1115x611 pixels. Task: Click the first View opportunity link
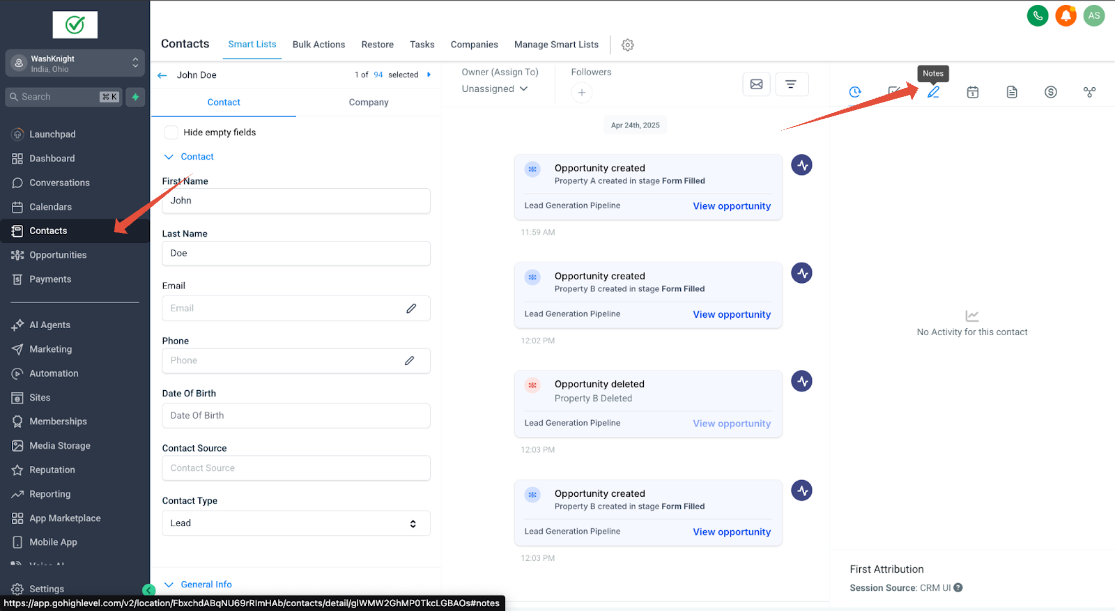coord(731,206)
